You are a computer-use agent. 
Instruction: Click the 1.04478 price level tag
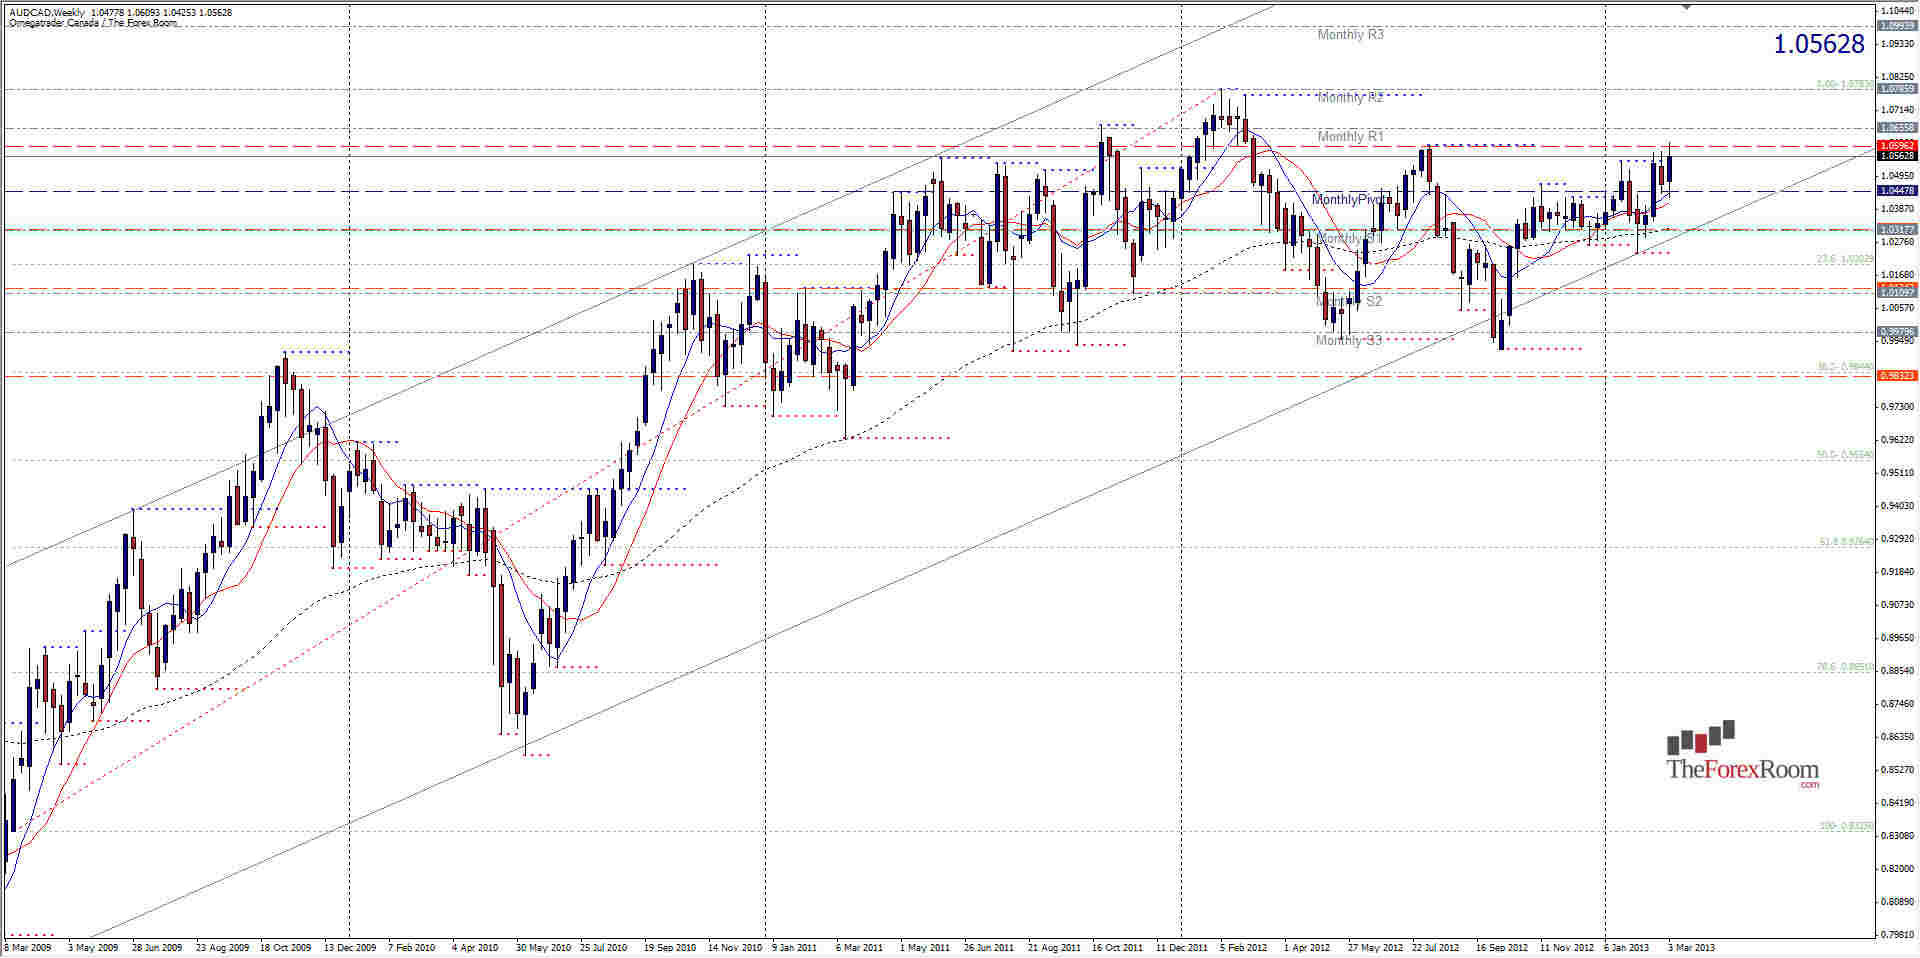(1893, 190)
